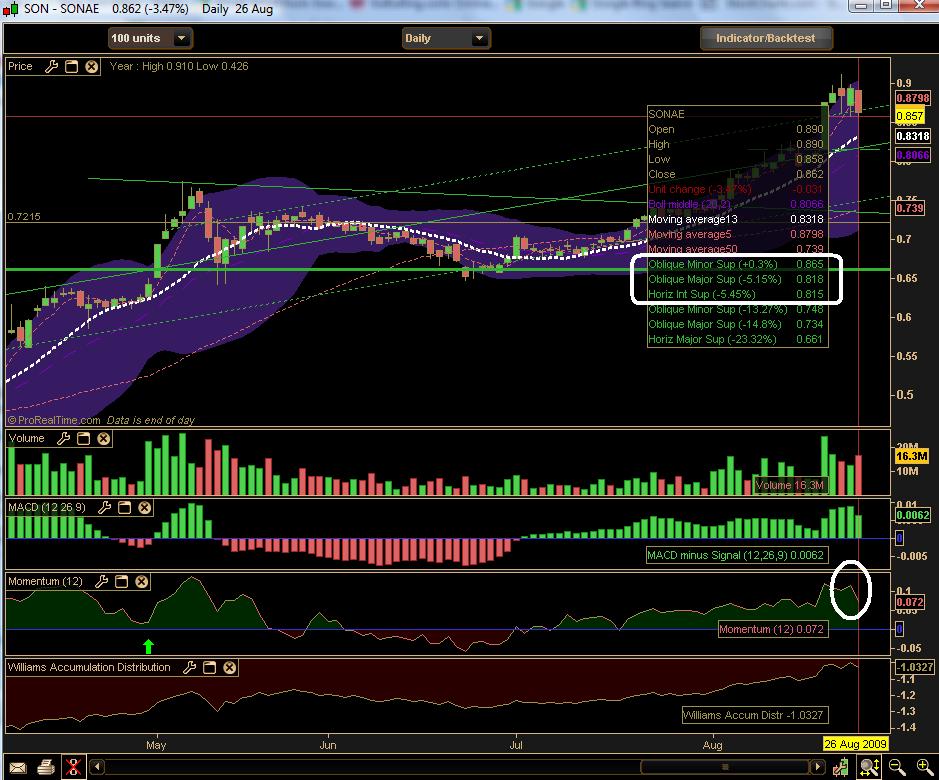Click the magnifier with arrows icon
Screen dimensions: 939x780
(x=869, y=766)
